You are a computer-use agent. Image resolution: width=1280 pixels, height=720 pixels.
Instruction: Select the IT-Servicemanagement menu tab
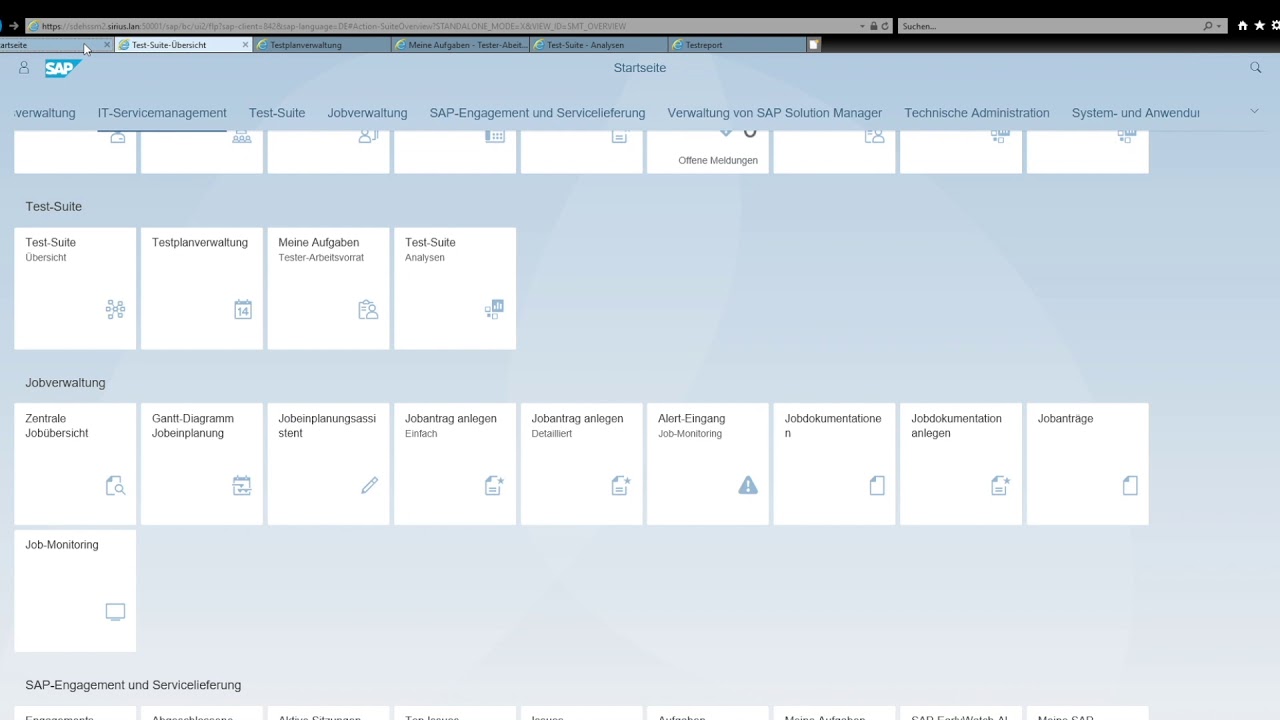pos(162,113)
